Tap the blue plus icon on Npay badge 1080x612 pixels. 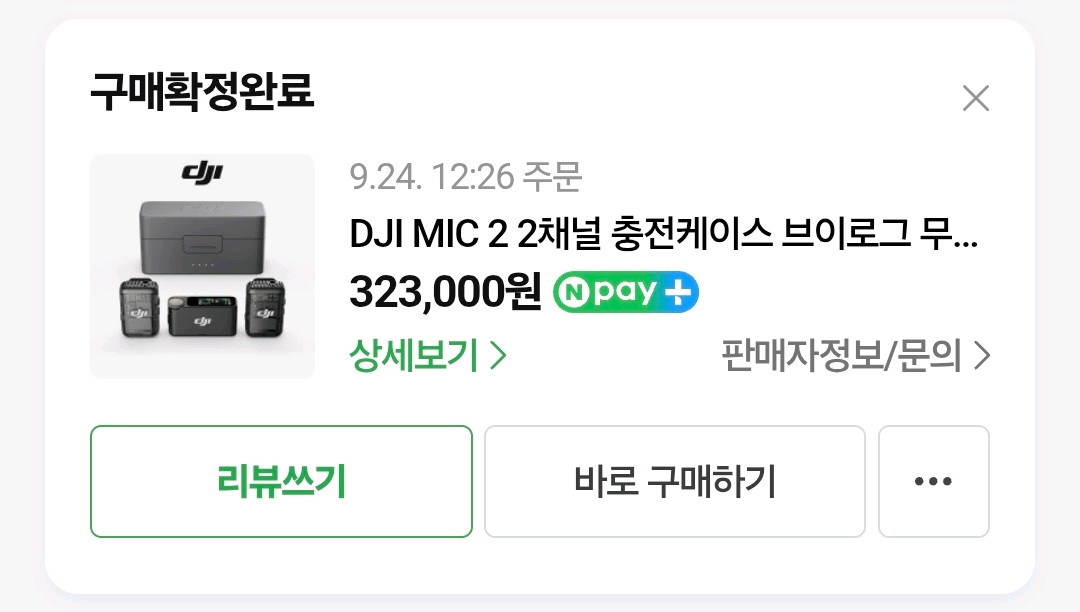tap(682, 292)
